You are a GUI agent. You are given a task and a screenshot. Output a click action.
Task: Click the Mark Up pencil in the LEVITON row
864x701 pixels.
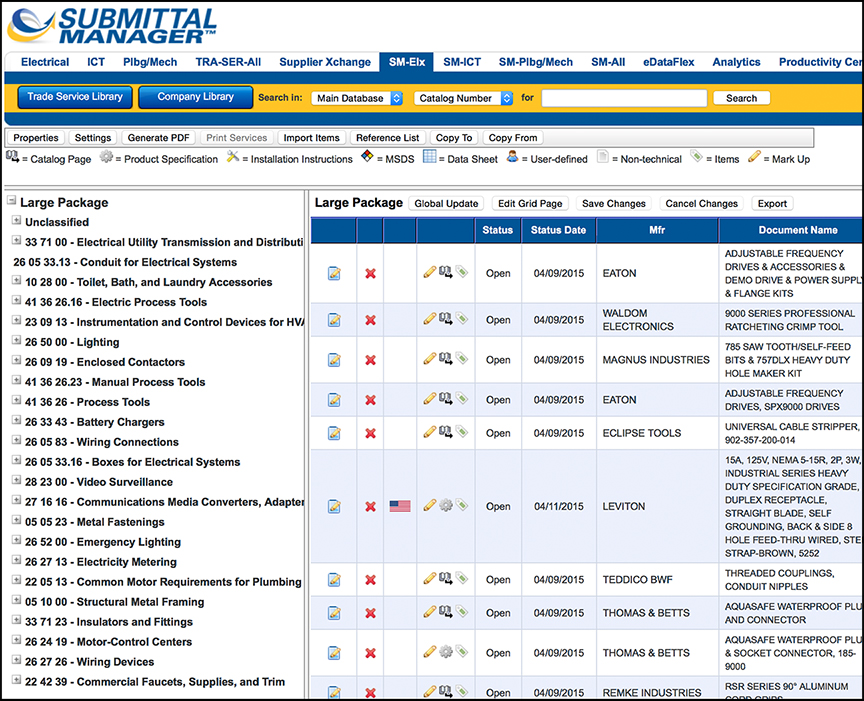(x=430, y=505)
